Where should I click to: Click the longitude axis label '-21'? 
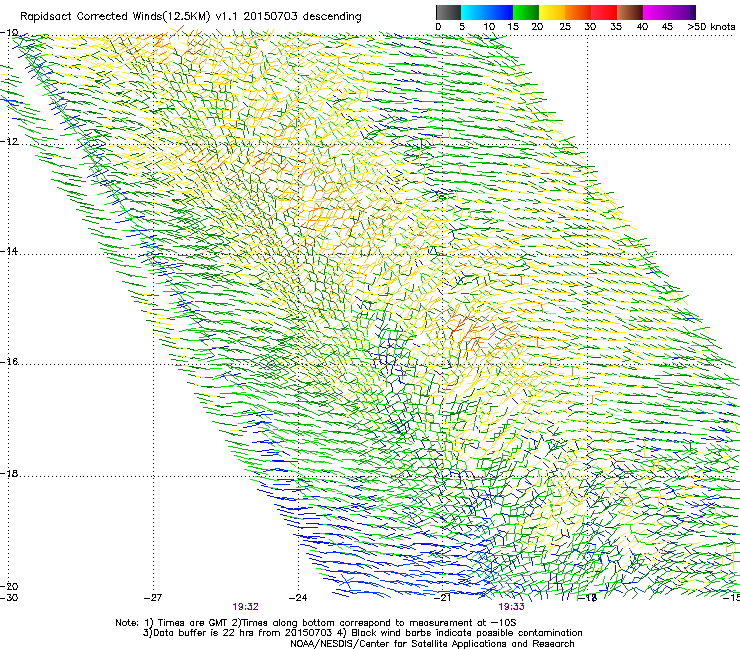(442, 598)
